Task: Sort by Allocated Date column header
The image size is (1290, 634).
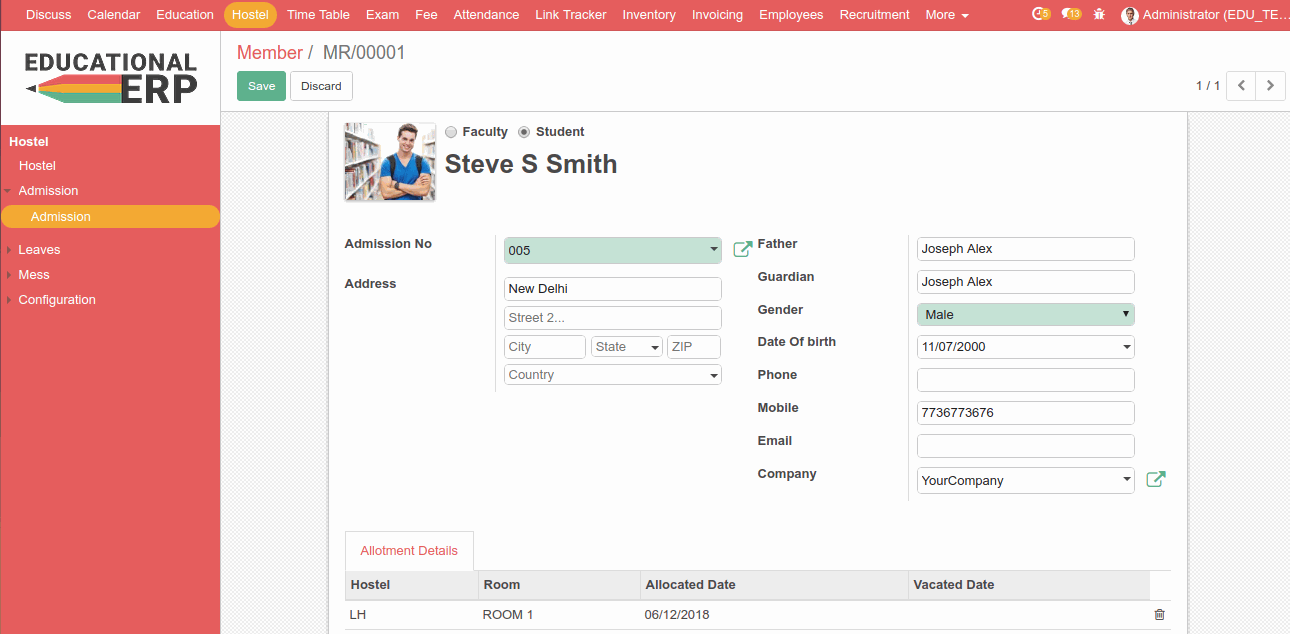Action: (x=775, y=585)
